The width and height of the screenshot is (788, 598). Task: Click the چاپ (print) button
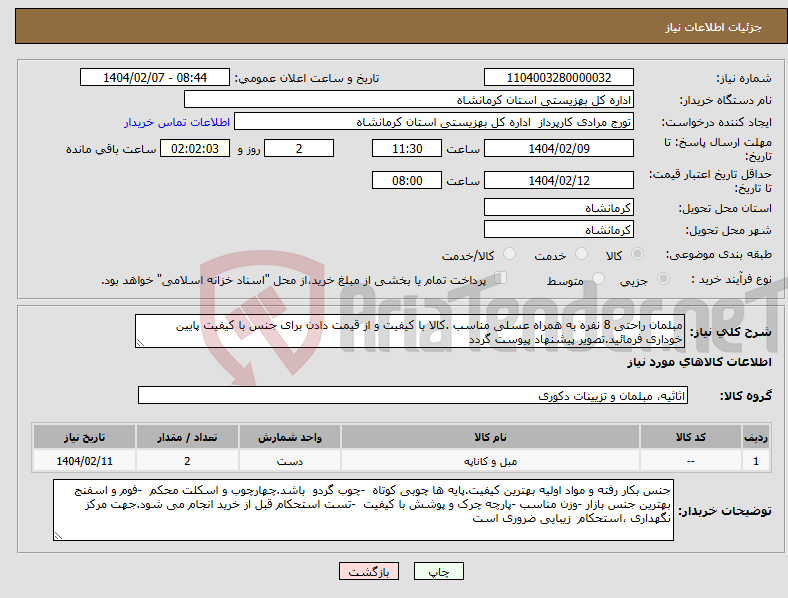tap(438, 571)
